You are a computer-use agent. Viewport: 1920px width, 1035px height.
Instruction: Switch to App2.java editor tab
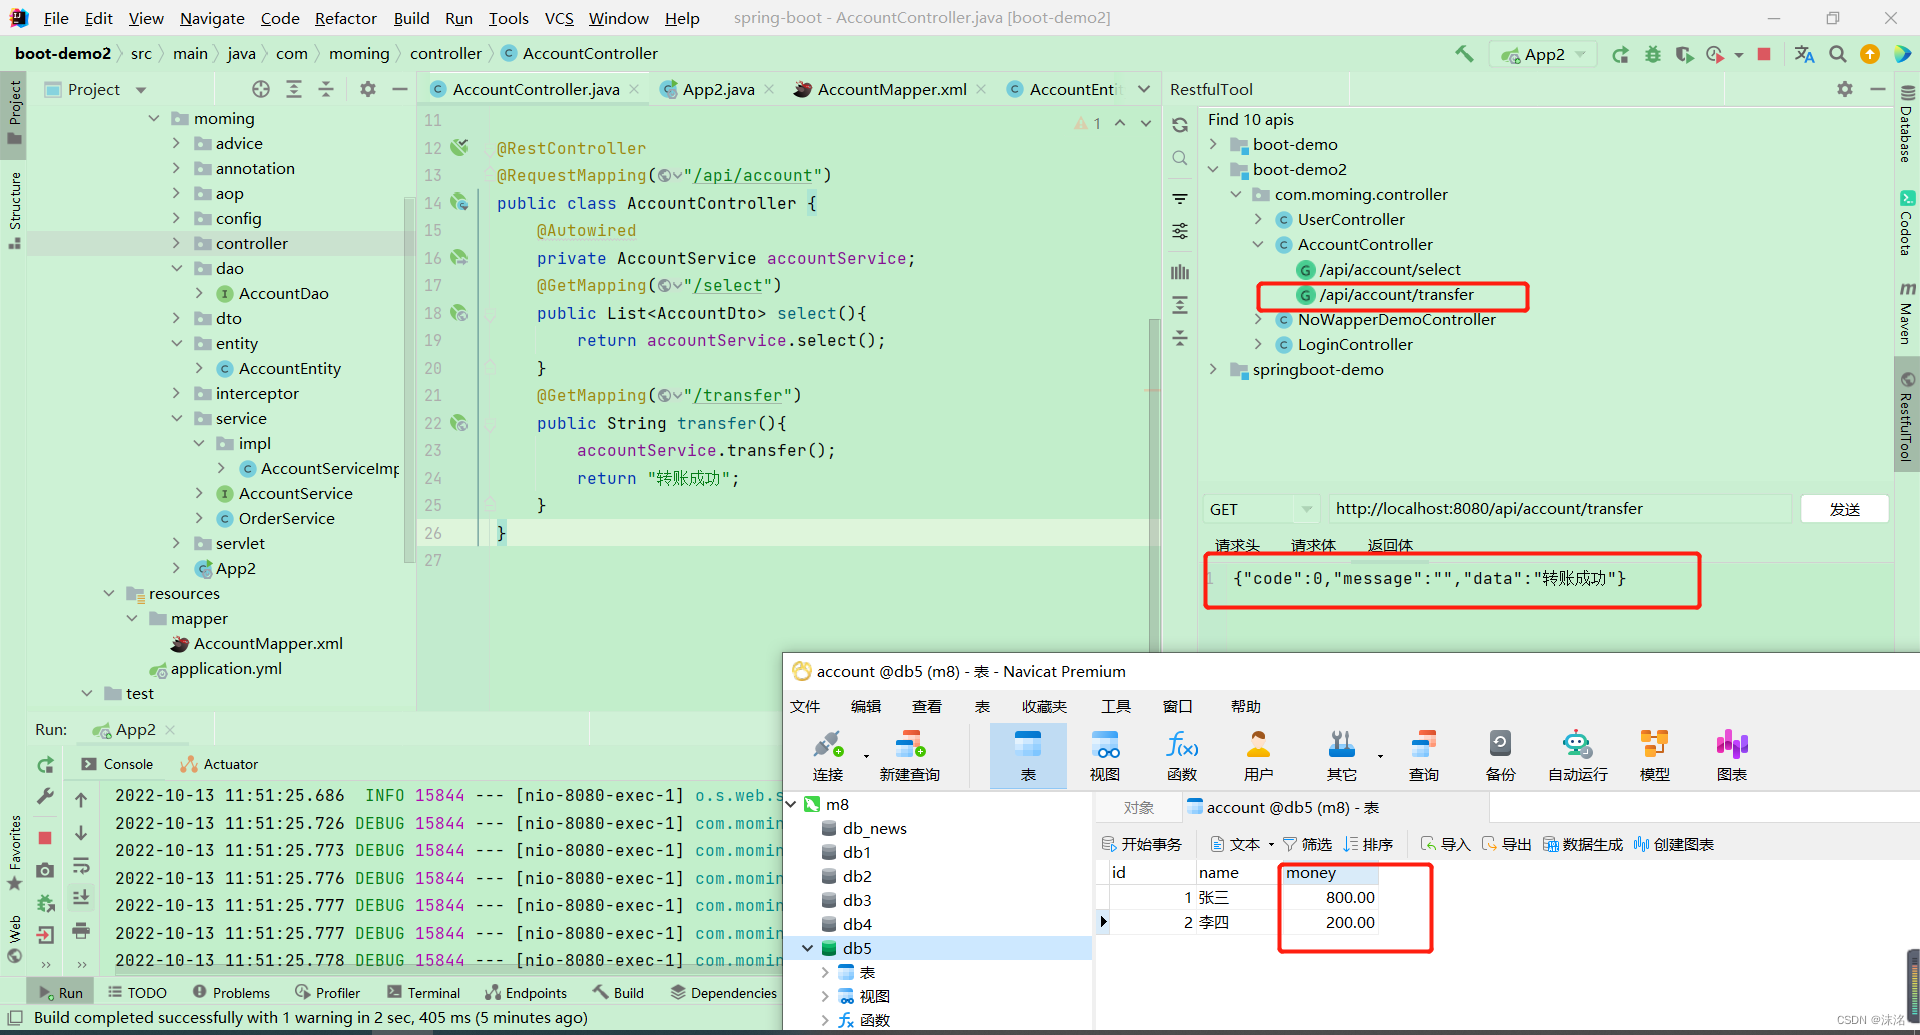[718, 89]
